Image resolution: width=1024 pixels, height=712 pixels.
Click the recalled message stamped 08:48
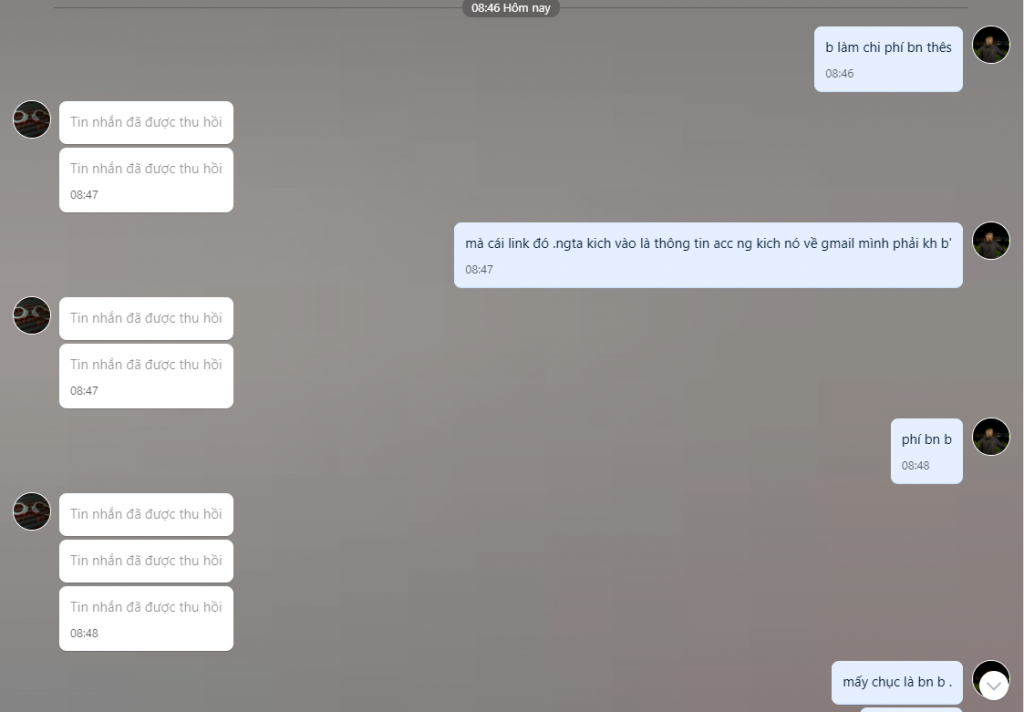tap(146, 618)
